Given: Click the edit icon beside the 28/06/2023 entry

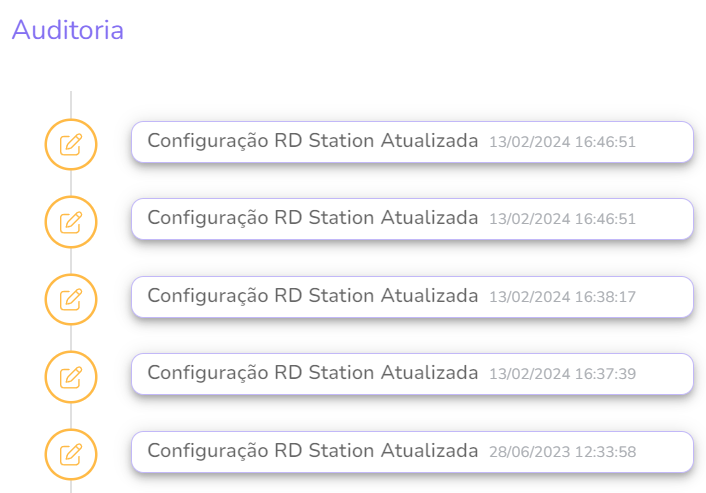Looking at the screenshot, I should point(71,454).
